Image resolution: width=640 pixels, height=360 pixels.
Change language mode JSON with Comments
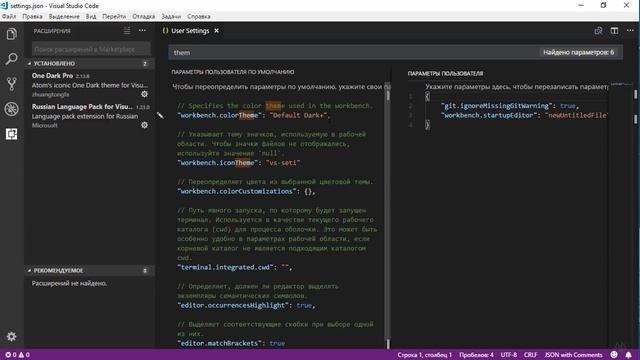point(573,355)
